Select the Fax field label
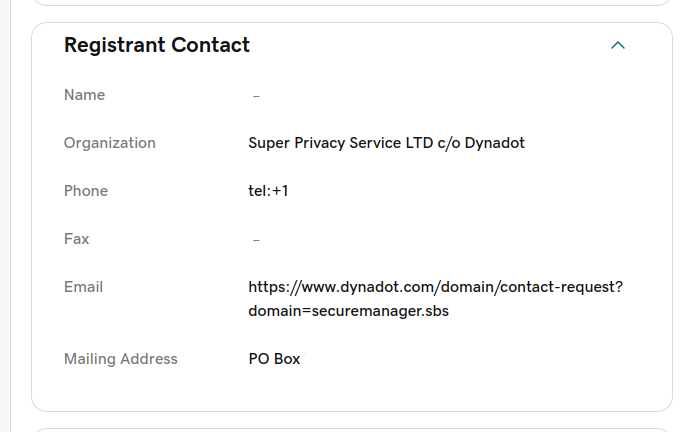 76,239
